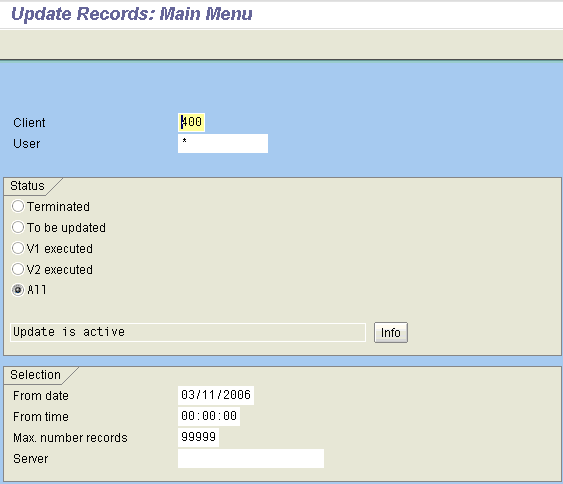Click the Update Records: Main Menu title
Viewport: 563px width, 484px height.
pos(132,14)
